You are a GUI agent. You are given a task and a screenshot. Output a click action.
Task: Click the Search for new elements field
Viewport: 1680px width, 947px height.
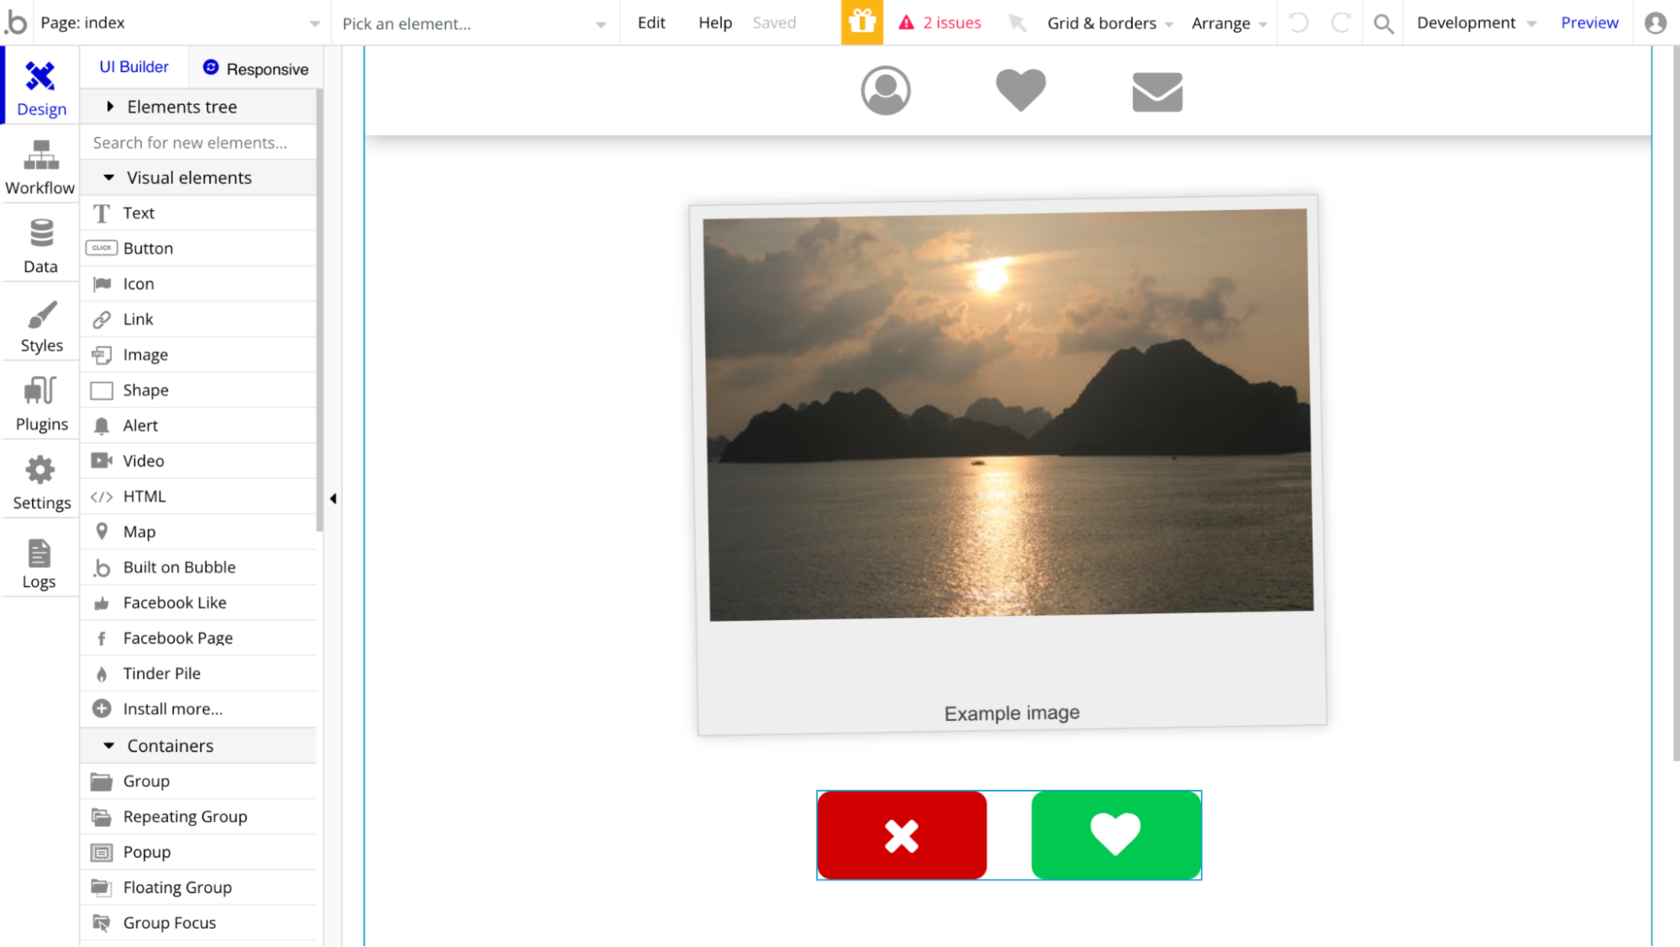click(x=199, y=143)
